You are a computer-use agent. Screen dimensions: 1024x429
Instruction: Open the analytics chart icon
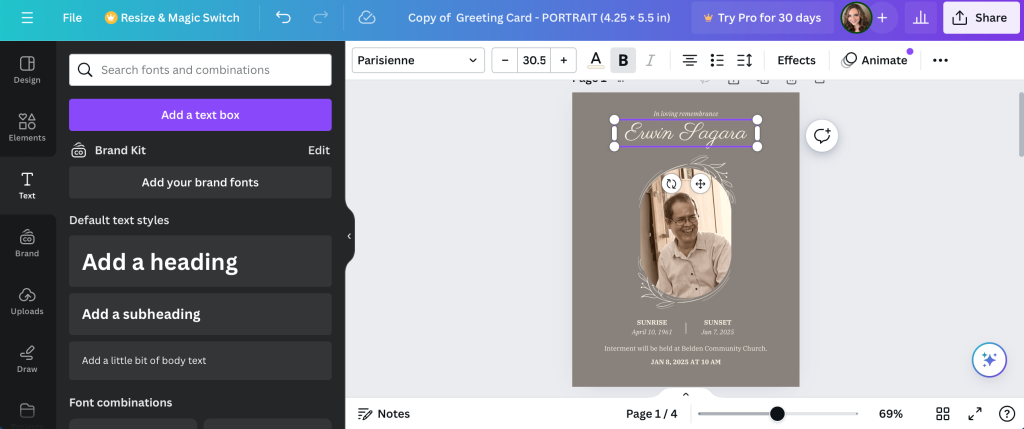pyautogui.click(x=920, y=18)
